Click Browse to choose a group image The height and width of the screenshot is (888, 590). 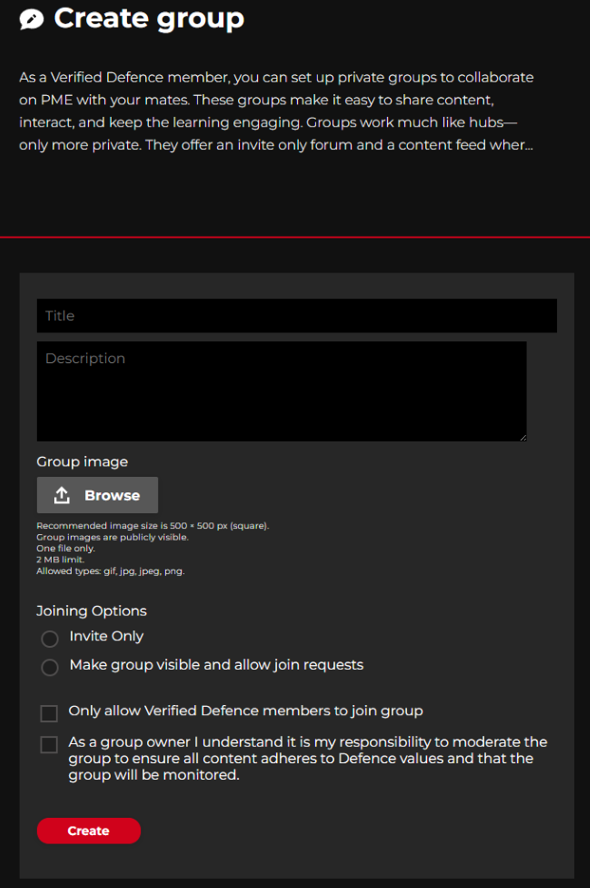pos(97,494)
